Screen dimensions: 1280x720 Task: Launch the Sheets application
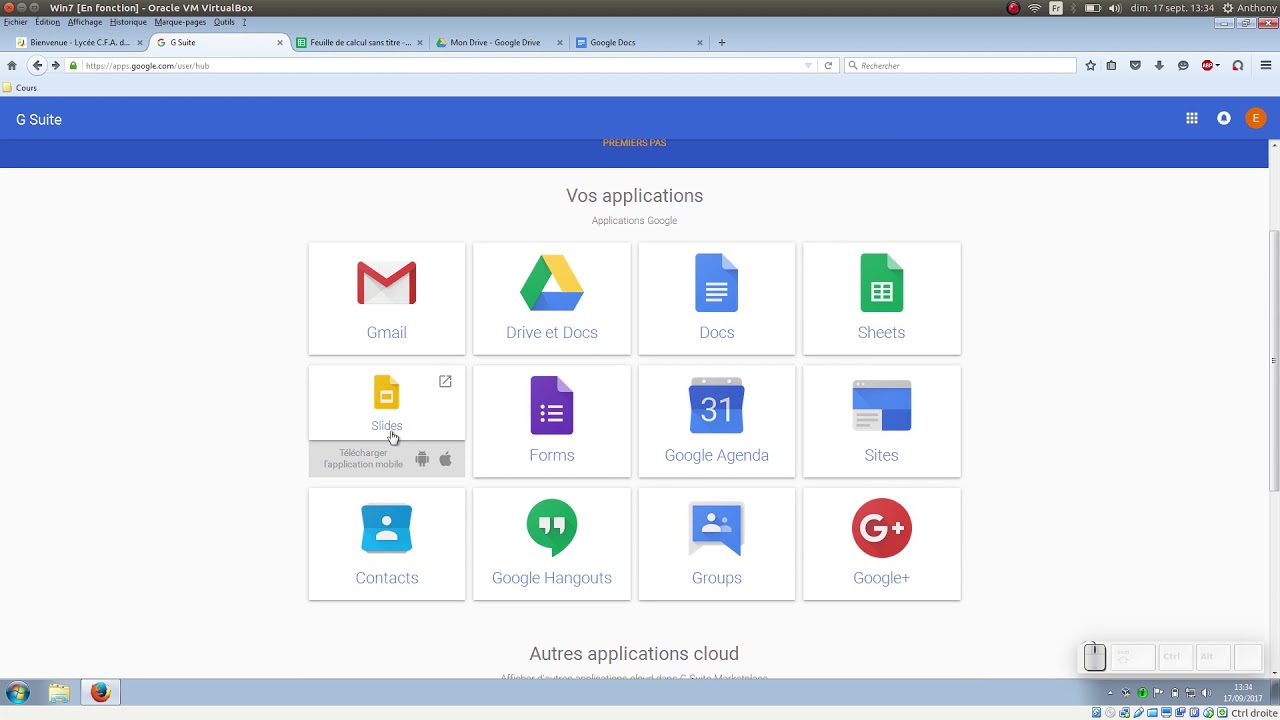pyautogui.click(x=881, y=298)
